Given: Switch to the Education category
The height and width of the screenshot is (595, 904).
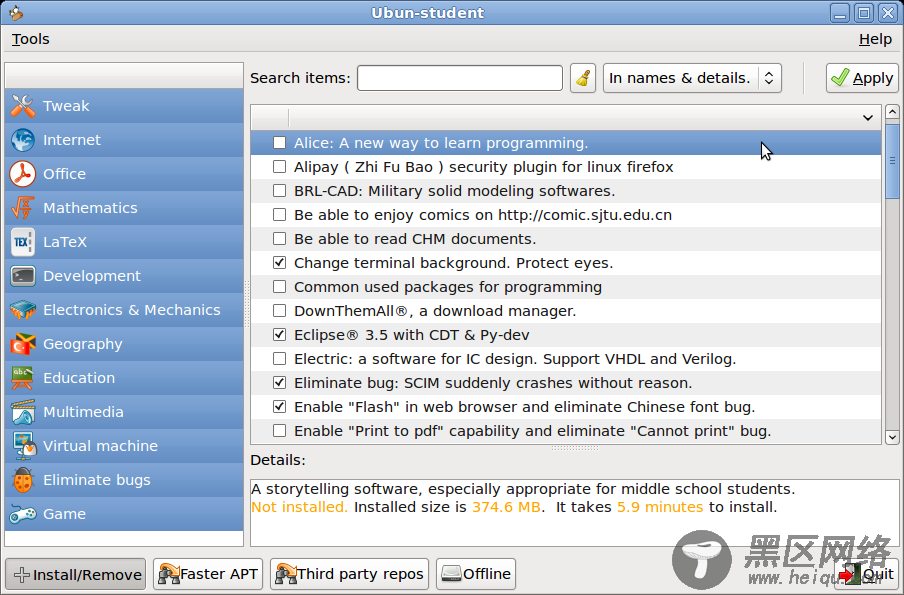Looking at the screenshot, I should point(124,378).
